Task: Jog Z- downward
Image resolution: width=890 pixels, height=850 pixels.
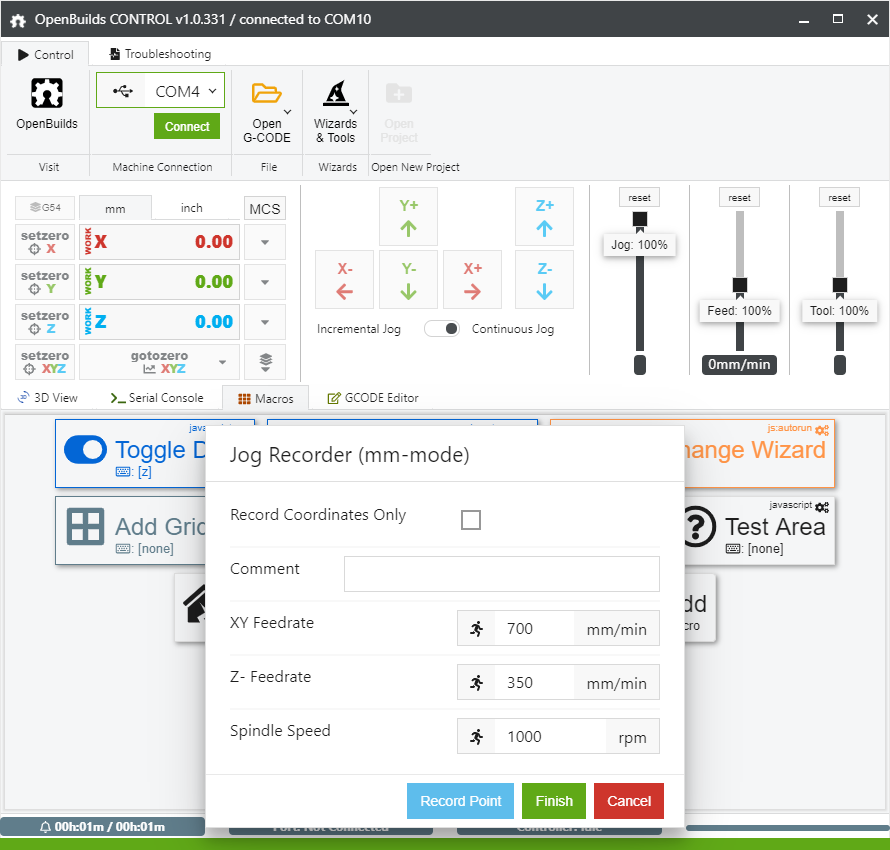Action: click(544, 280)
